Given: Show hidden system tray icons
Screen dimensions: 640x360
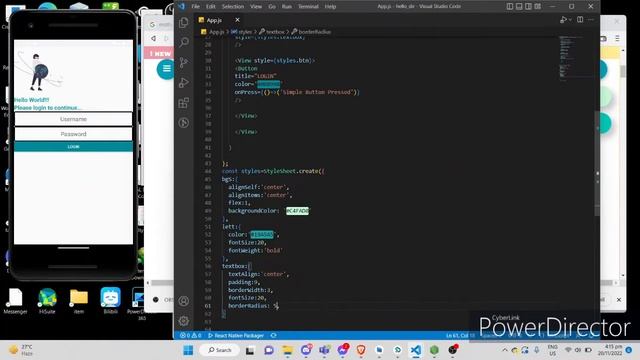Looking at the screenshot, I should pyautogui.click(x=505, y=350).
